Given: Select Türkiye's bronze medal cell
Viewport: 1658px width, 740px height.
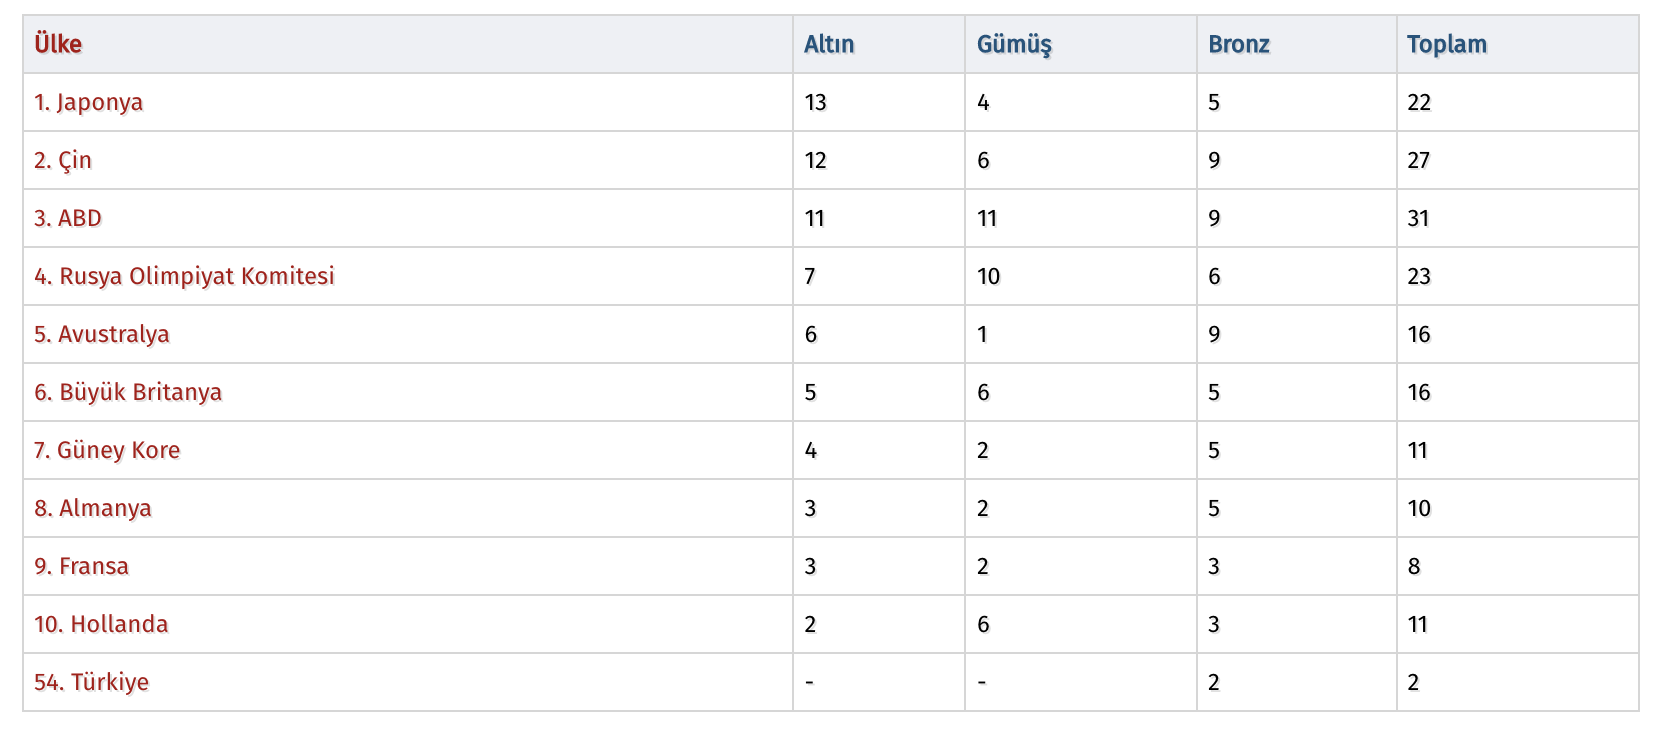Looking at the screenshot, I should tap(1214, 682).
